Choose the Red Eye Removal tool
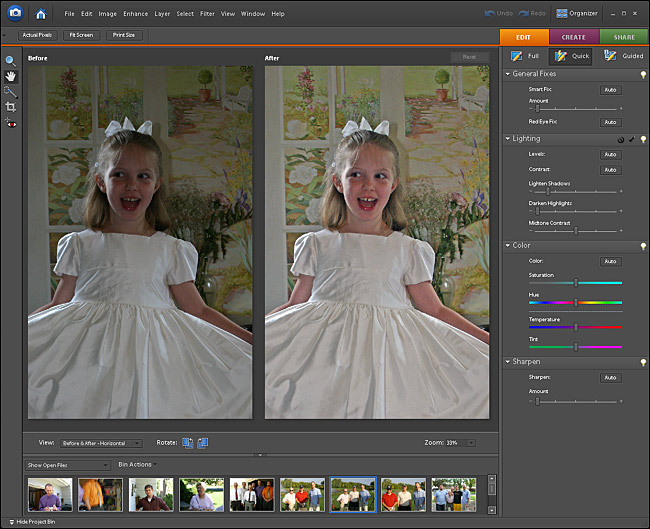The image size is (650, 529). coord(11,123)
